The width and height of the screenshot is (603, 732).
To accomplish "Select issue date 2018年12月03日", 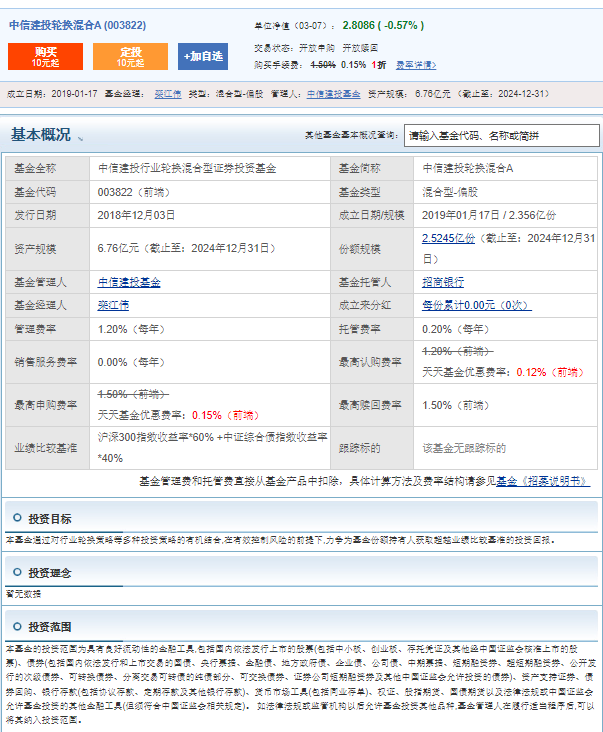I will [136, 215].
